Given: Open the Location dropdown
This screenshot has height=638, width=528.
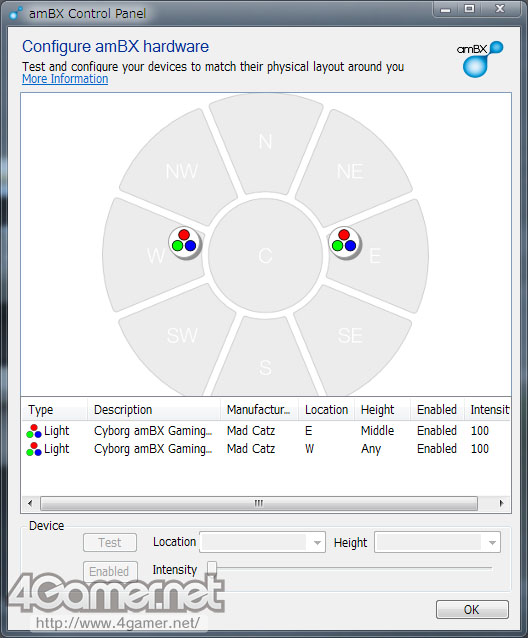Looking at the screenshot, I should coord(262,542).
